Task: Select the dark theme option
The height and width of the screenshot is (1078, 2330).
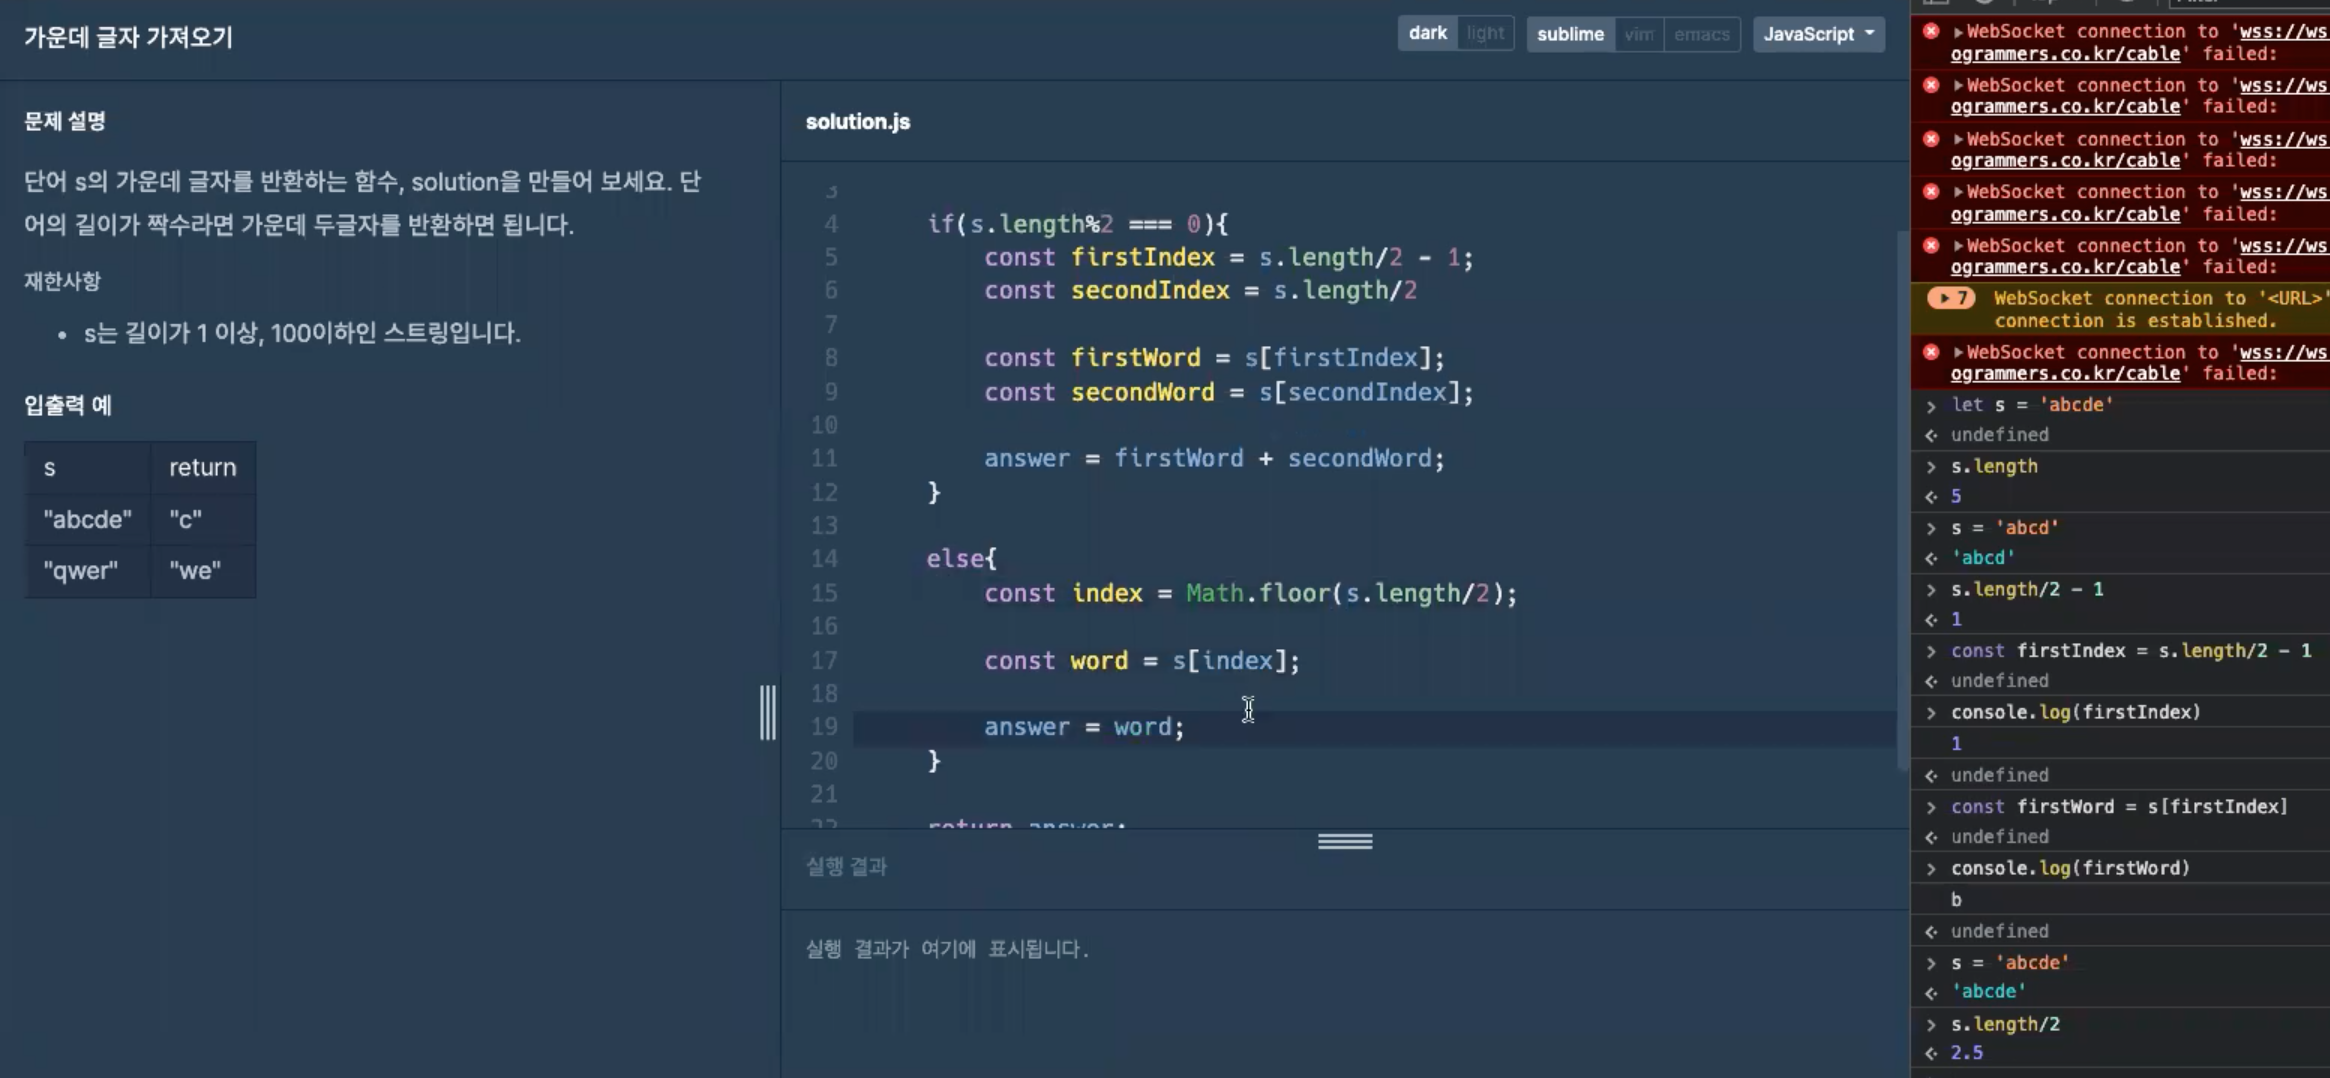Action: pyautogui.click(x=1427, y=32)
